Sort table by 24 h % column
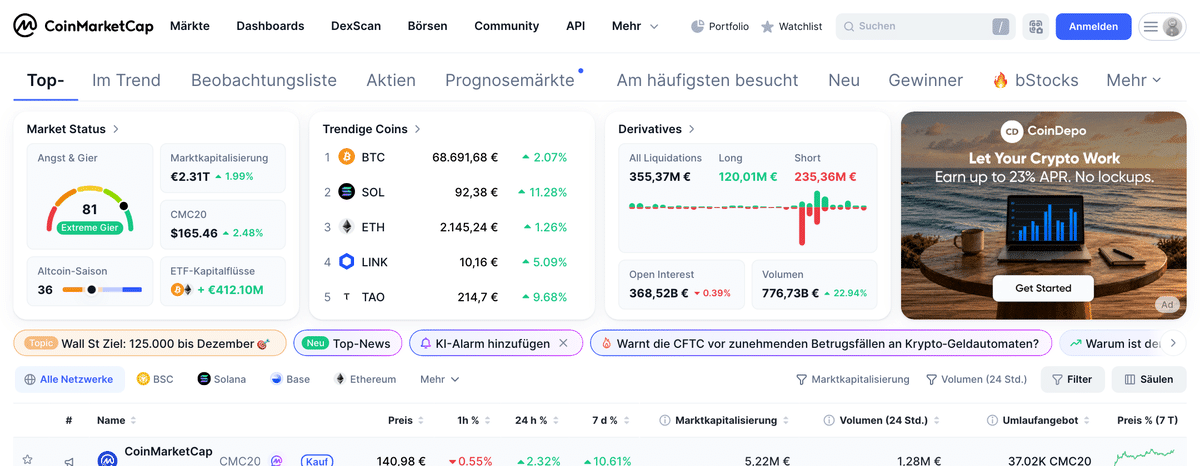This screenshot has width=1200, height=466. click(x=535, y=421)
